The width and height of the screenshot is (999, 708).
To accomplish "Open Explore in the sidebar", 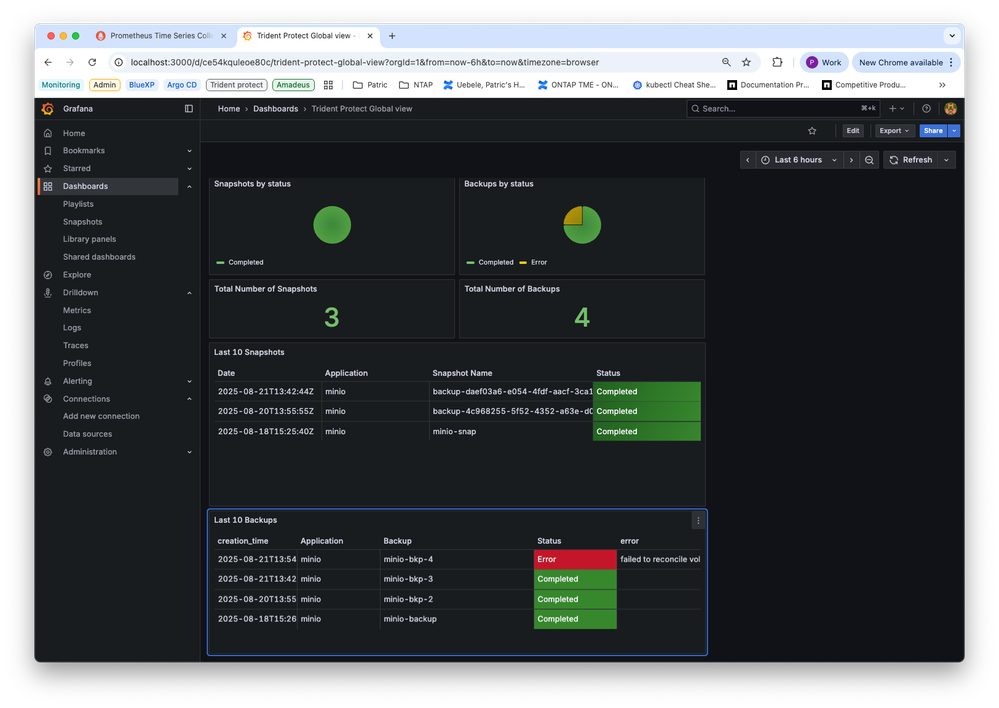I will (x=77, y=275).
